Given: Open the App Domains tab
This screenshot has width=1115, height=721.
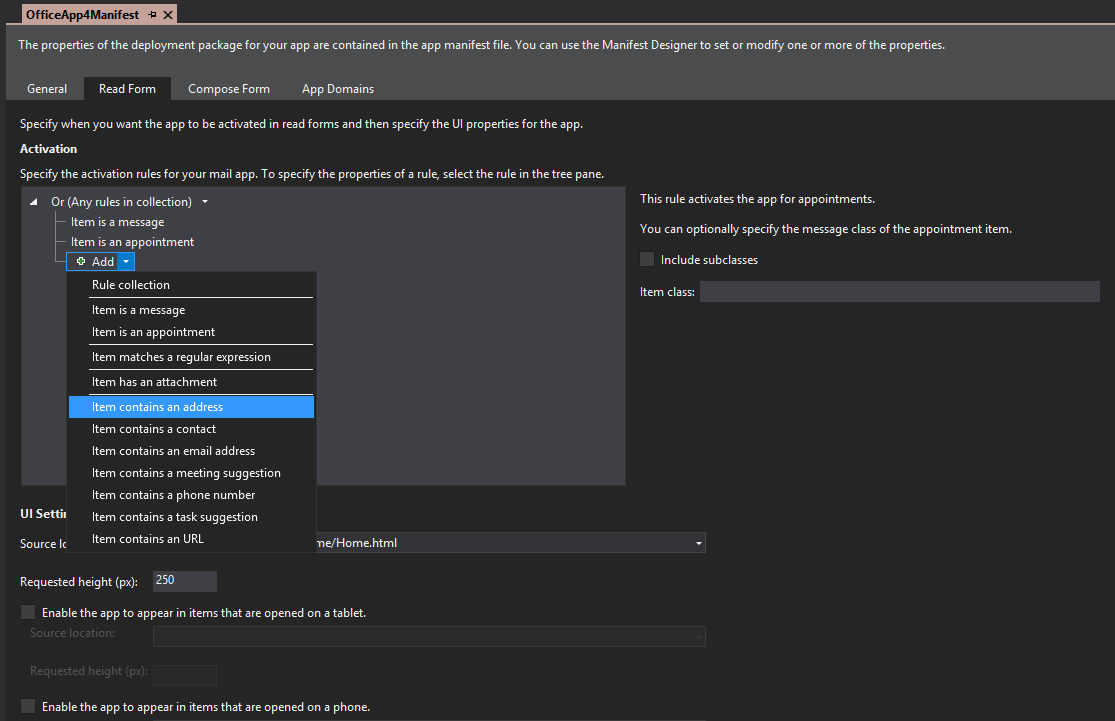Looking at the screenshot, I should coord(337,88).
